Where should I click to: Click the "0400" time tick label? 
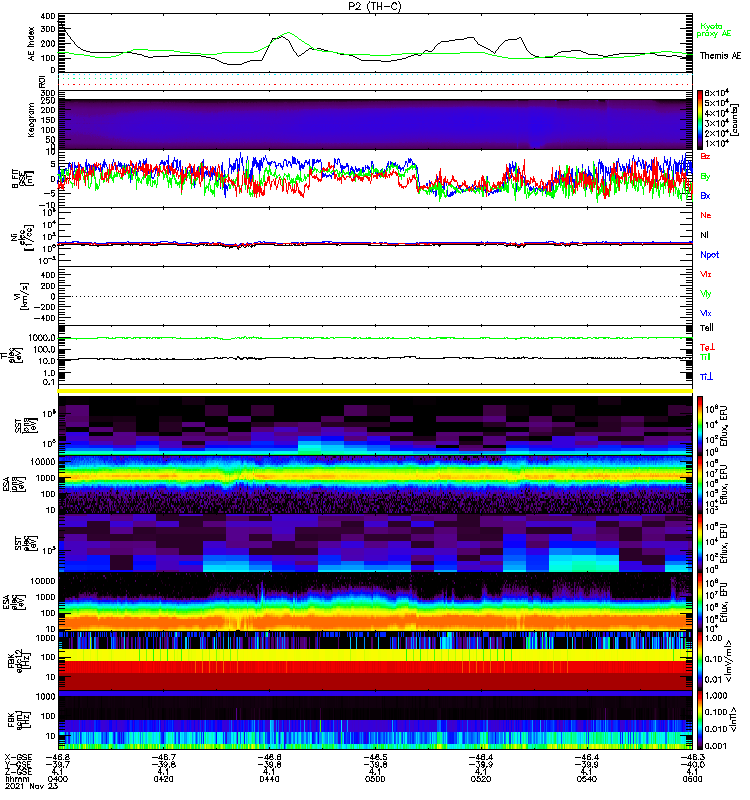coord(58,779)
